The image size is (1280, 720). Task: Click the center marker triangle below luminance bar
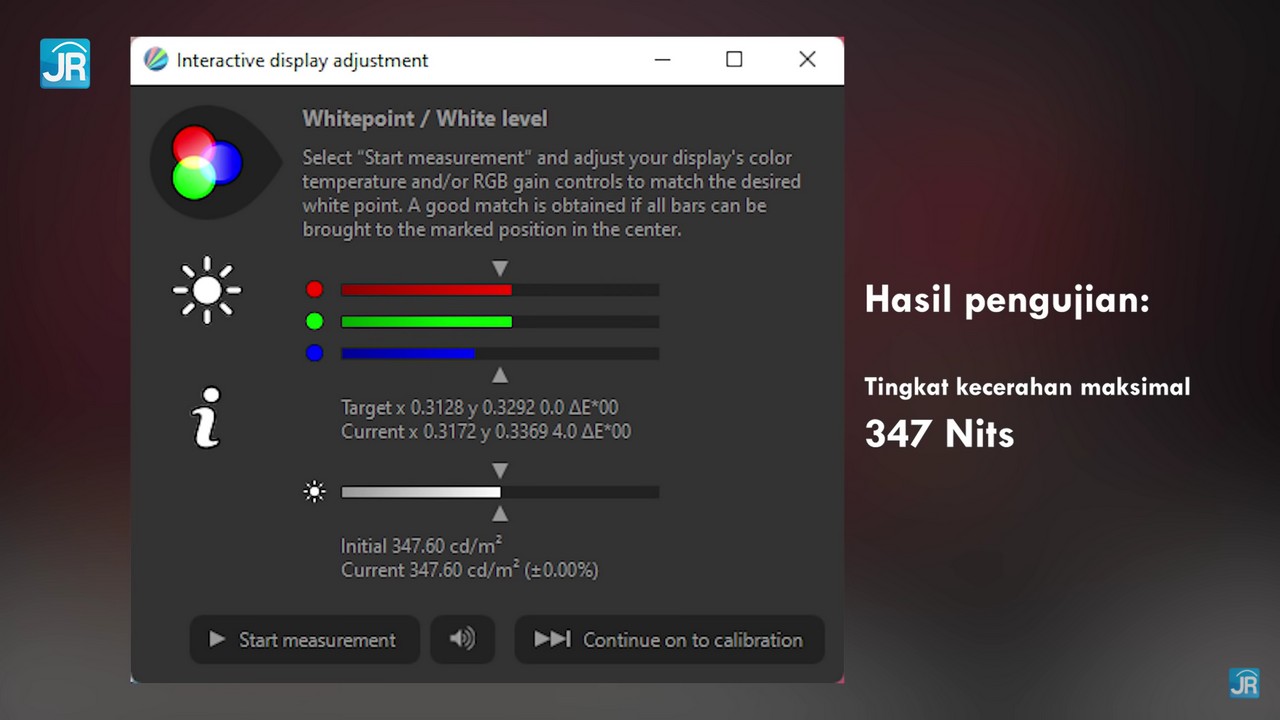click(x=500, y=514)
